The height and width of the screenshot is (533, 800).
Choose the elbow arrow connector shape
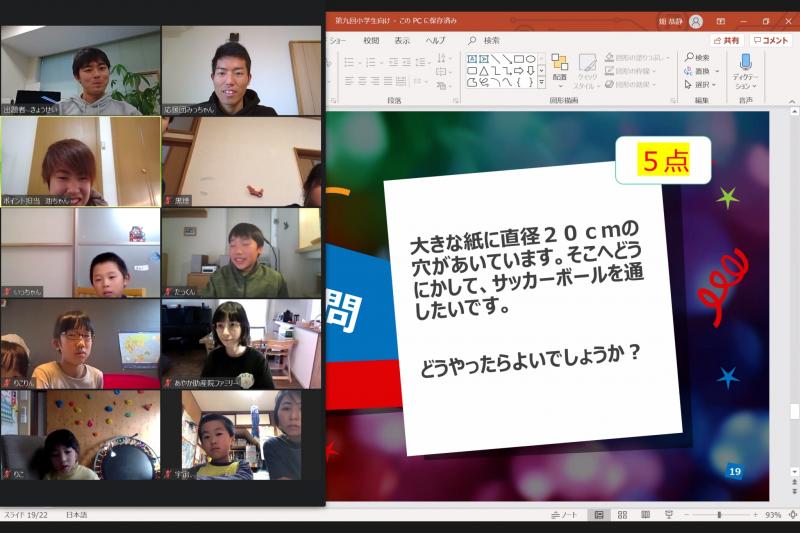click(x=507, y=70)
